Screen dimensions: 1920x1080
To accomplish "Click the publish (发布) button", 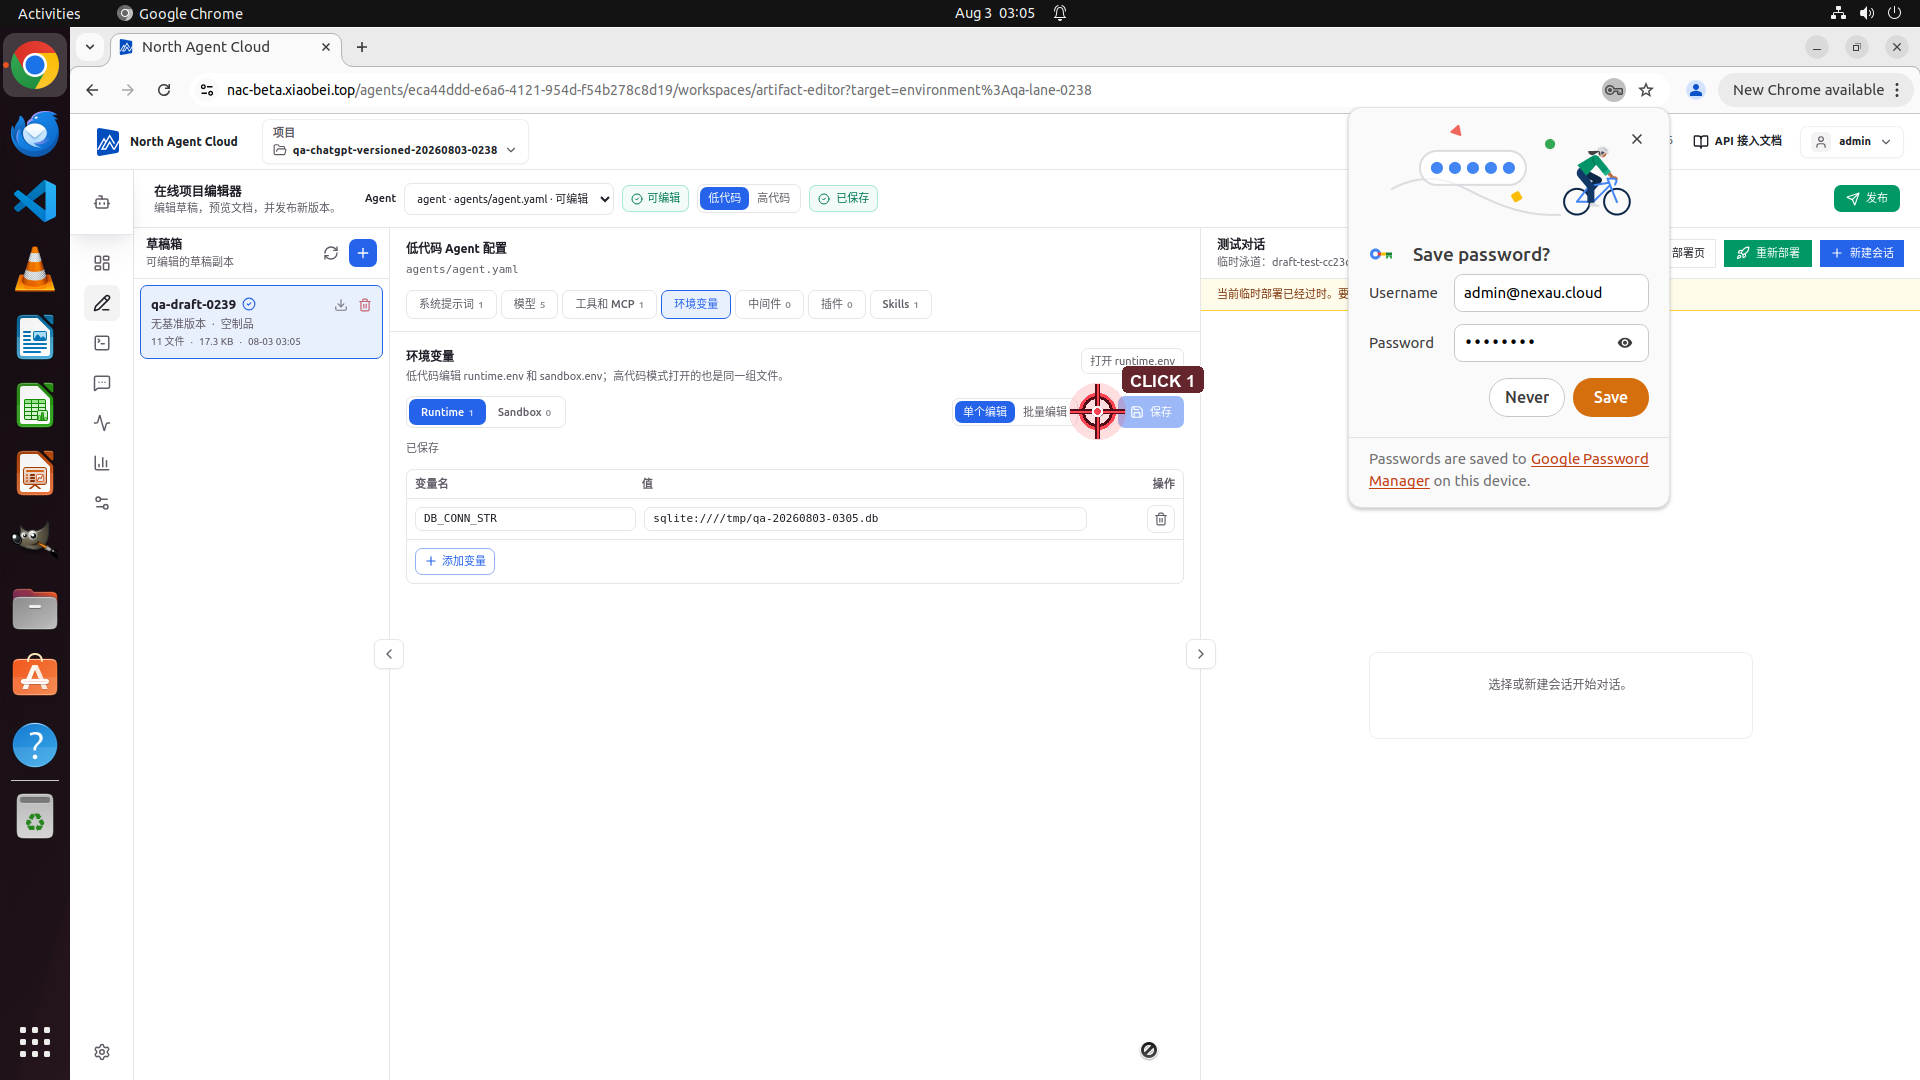I will (1866, 198).
